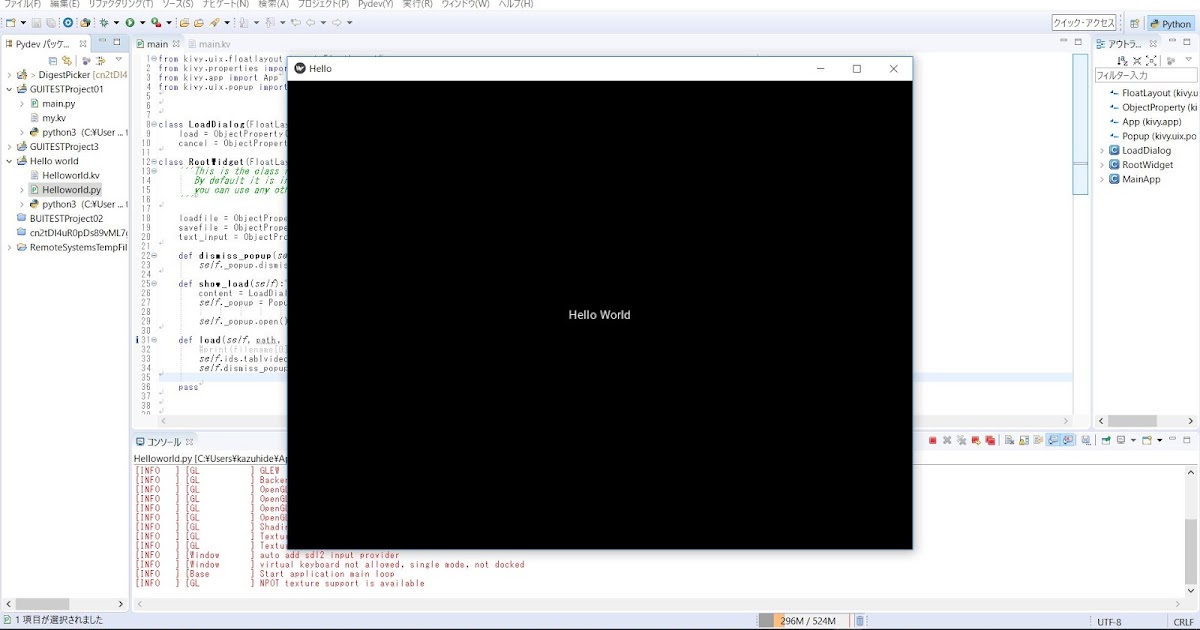The width and height of the screenshot is (1200, 630).
Task: Collapse all nodes in the Outline view
Action: tap(1137, 59)
